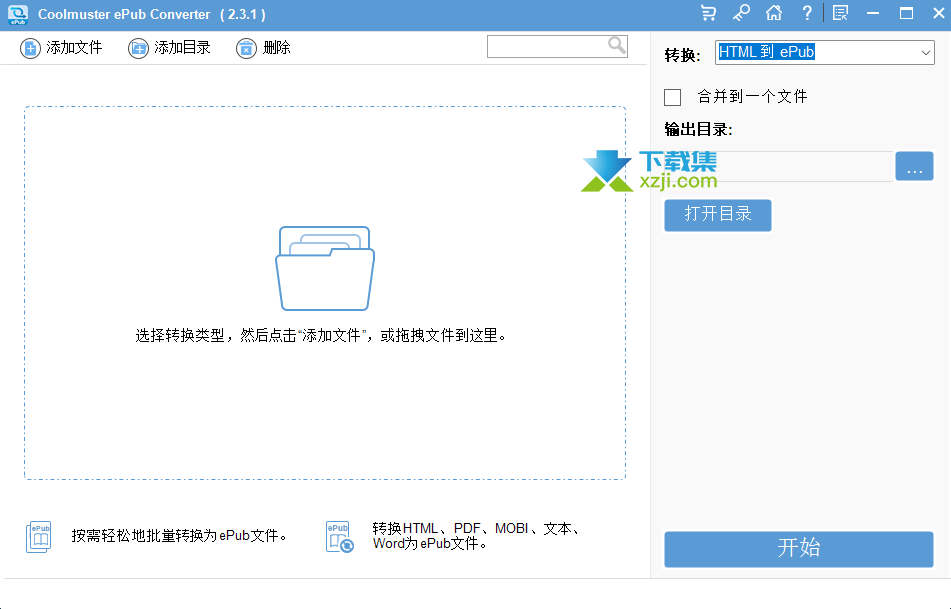Focus the file search box

click(546, 46)
